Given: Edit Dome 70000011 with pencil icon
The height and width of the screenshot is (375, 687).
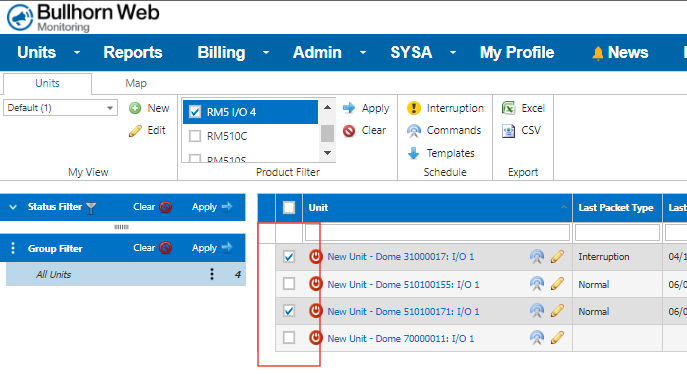Looking at the screenshot, I should coord(557,338).
